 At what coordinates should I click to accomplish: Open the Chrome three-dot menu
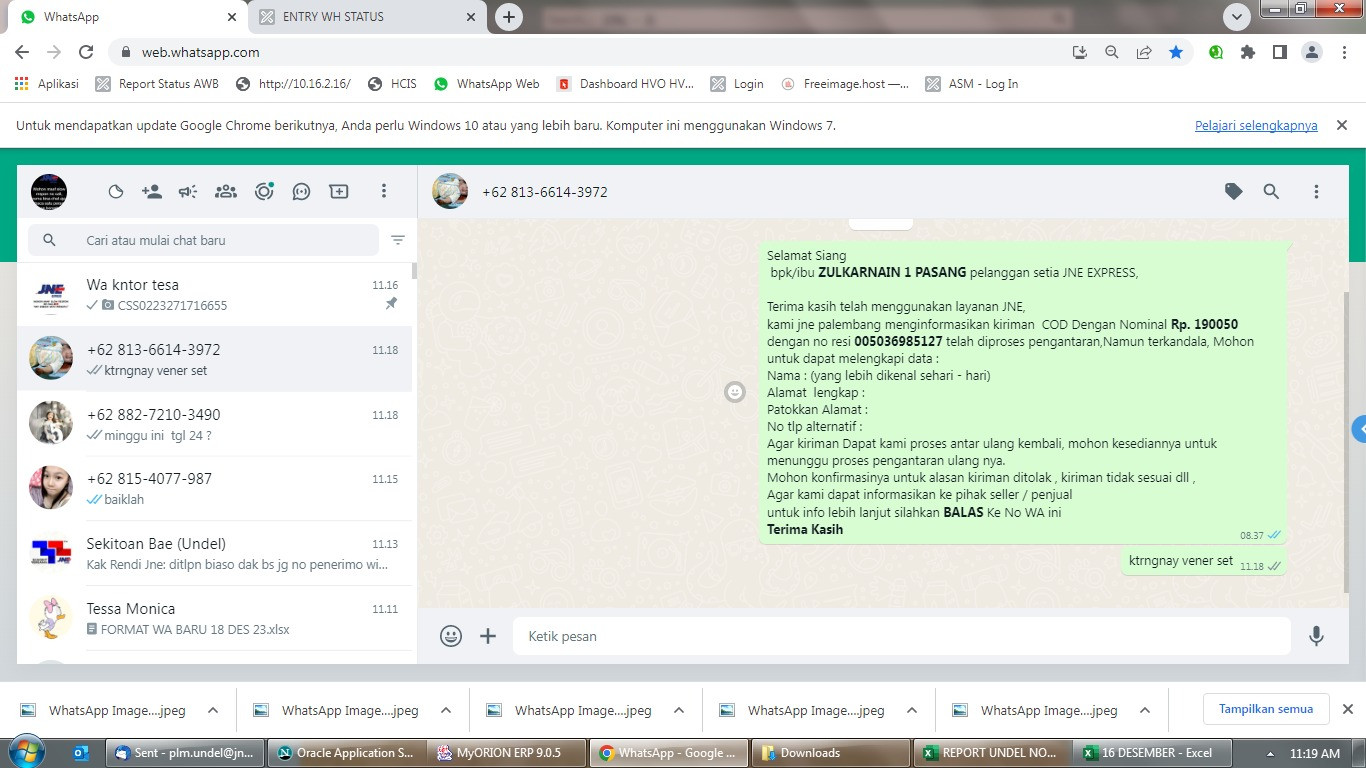click(1344, 52)
